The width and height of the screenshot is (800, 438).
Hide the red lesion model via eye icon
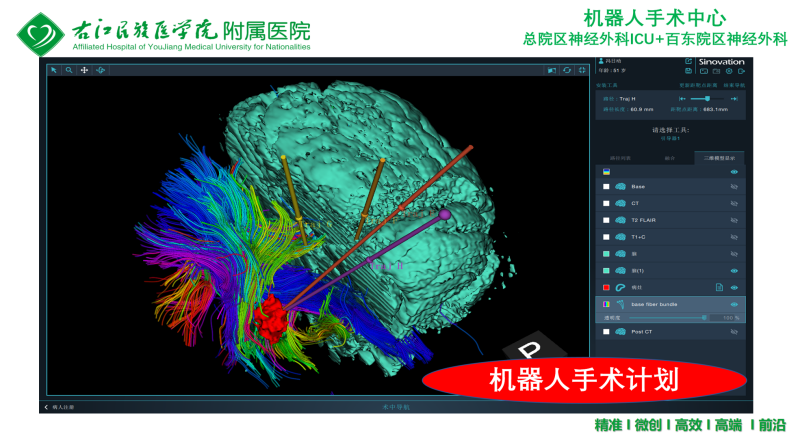click(734, 287)
